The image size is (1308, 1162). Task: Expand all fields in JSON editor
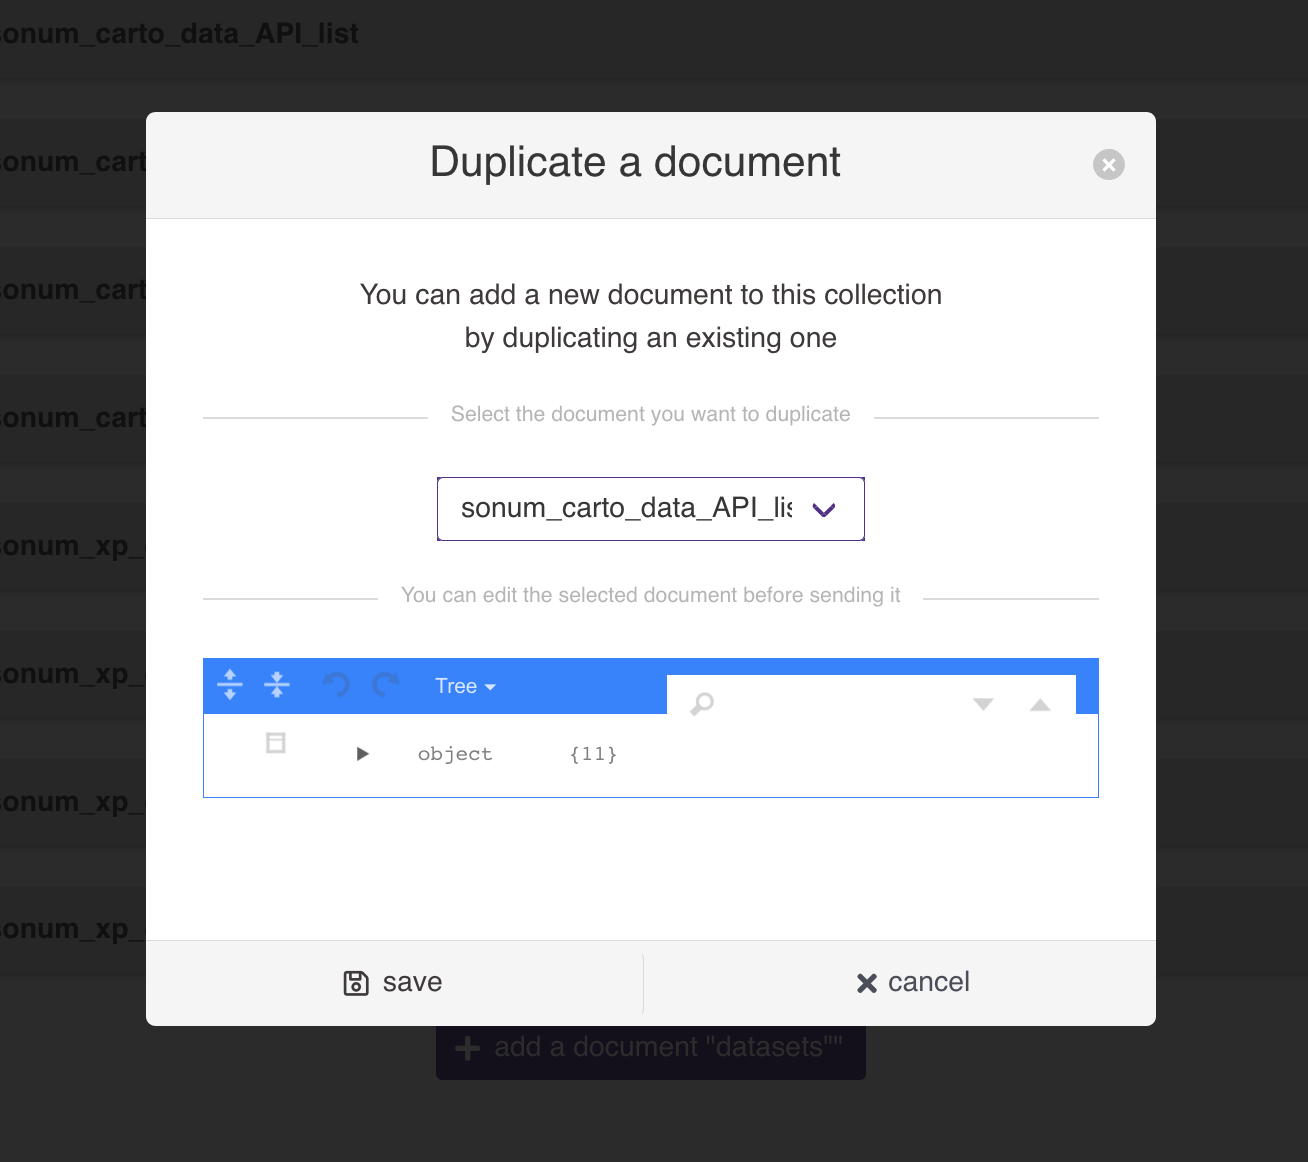(230, 685)
